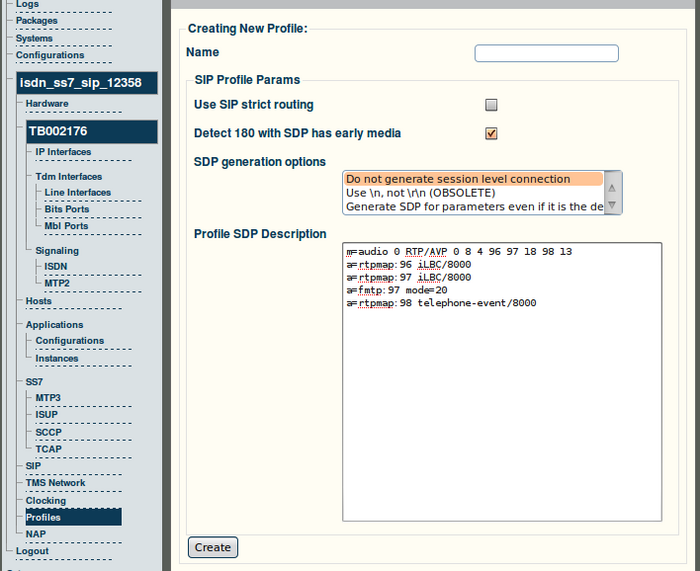Click the telephone-event/8000 rtpmap line
700x571 pixels.
click(x=441, y=303)
